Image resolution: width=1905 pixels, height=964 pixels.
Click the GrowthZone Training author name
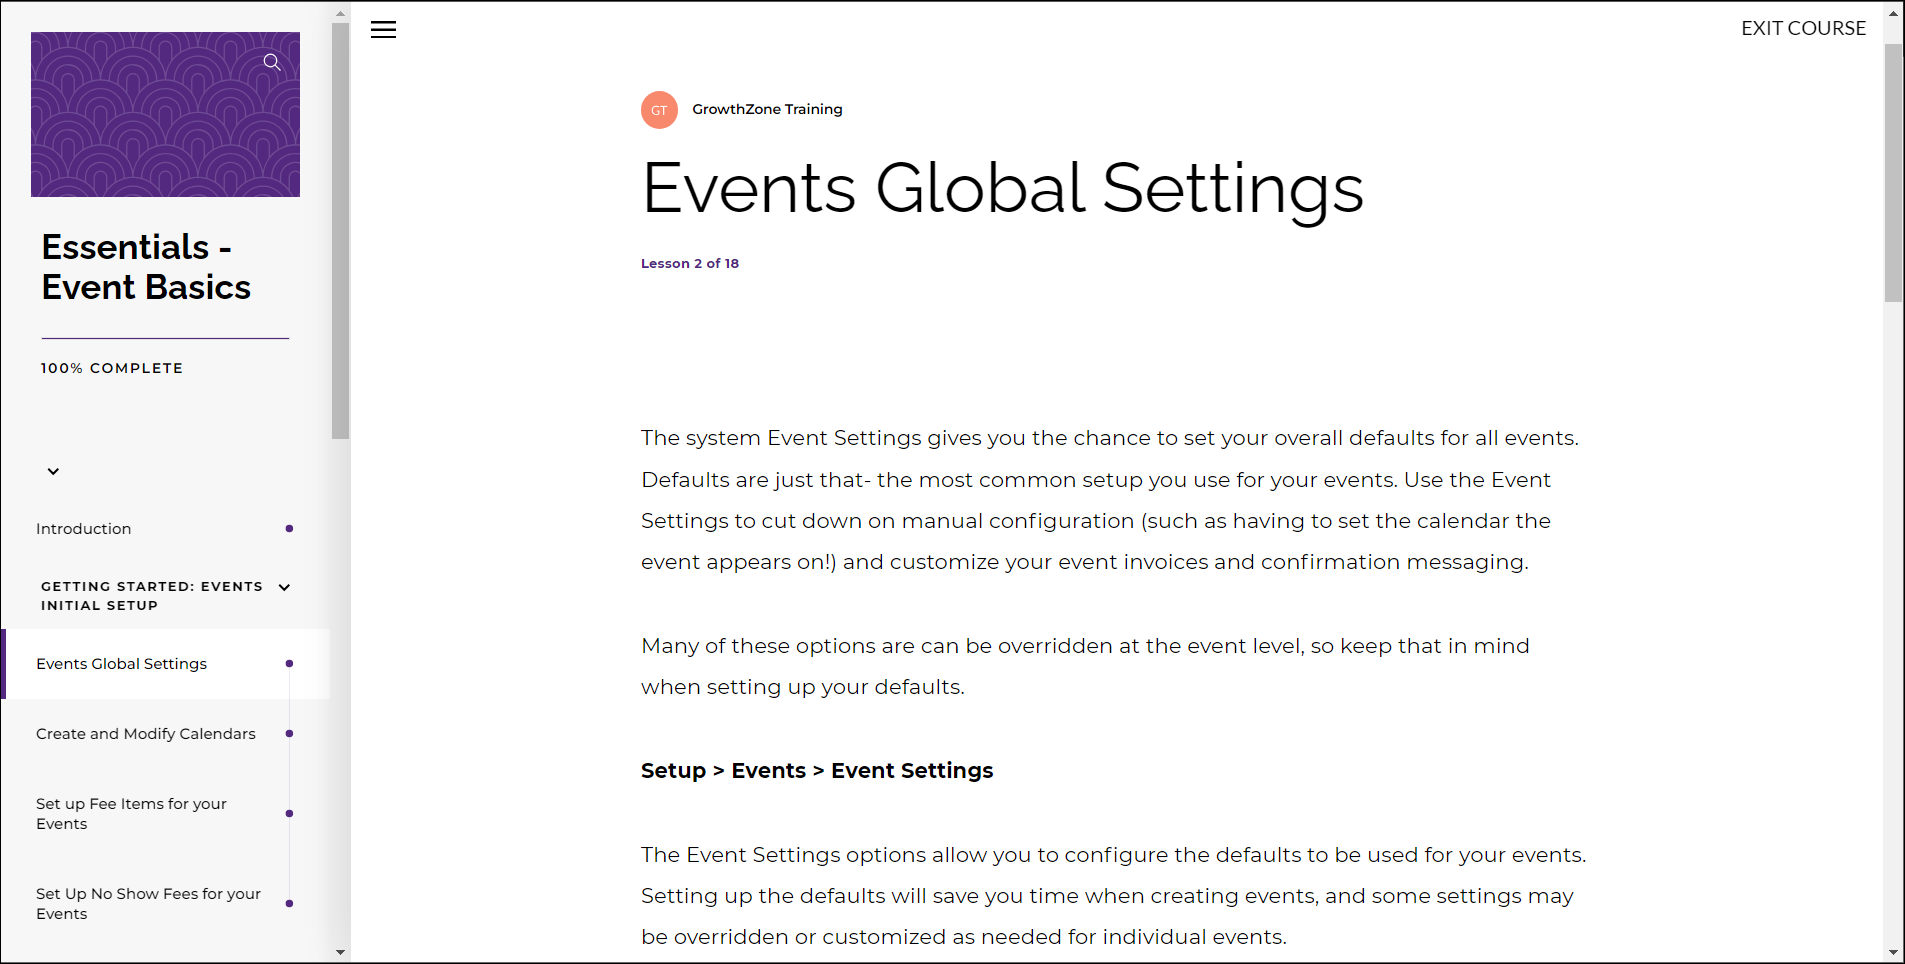[x=767, y=109]
